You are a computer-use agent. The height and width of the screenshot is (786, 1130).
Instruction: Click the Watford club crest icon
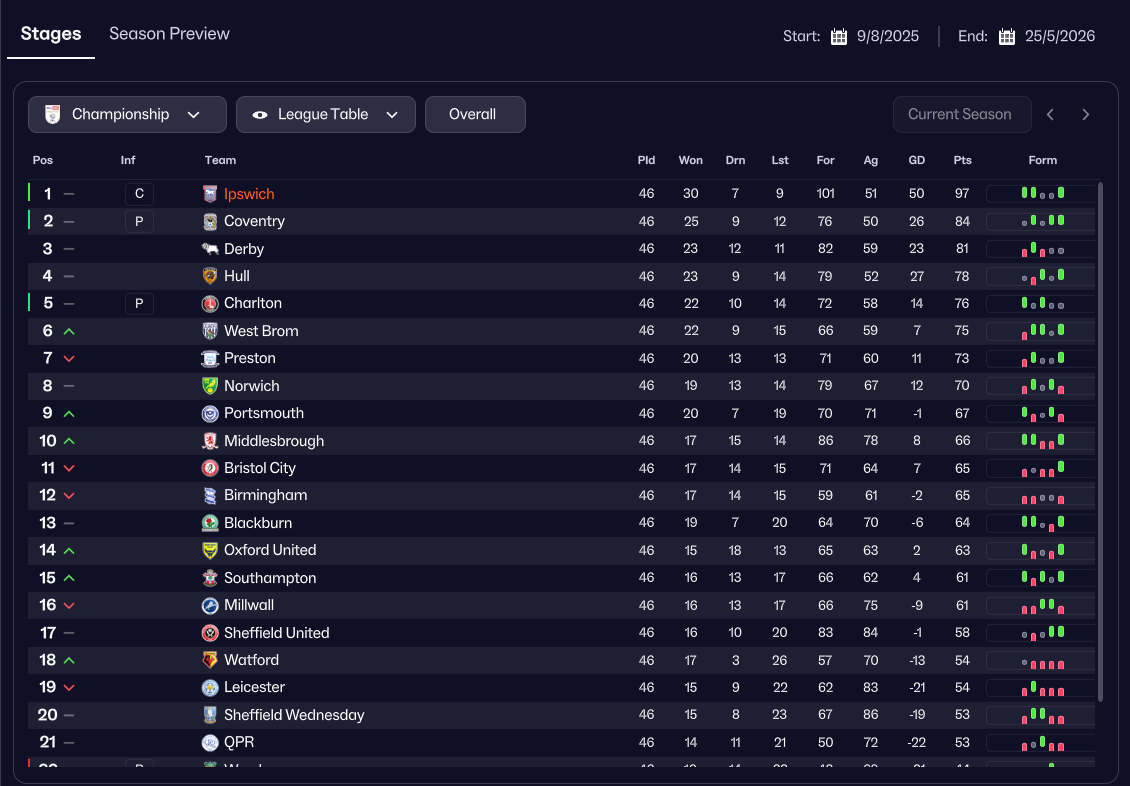(x=210, y=660)
